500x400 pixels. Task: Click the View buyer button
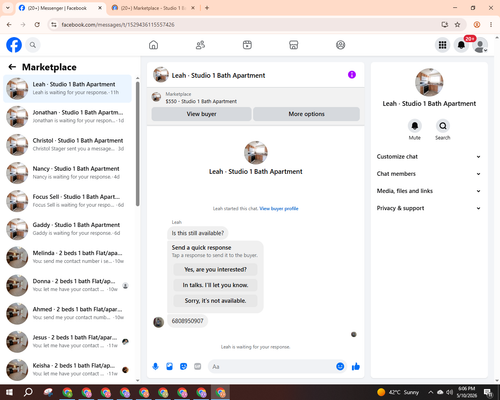[201, 114]
